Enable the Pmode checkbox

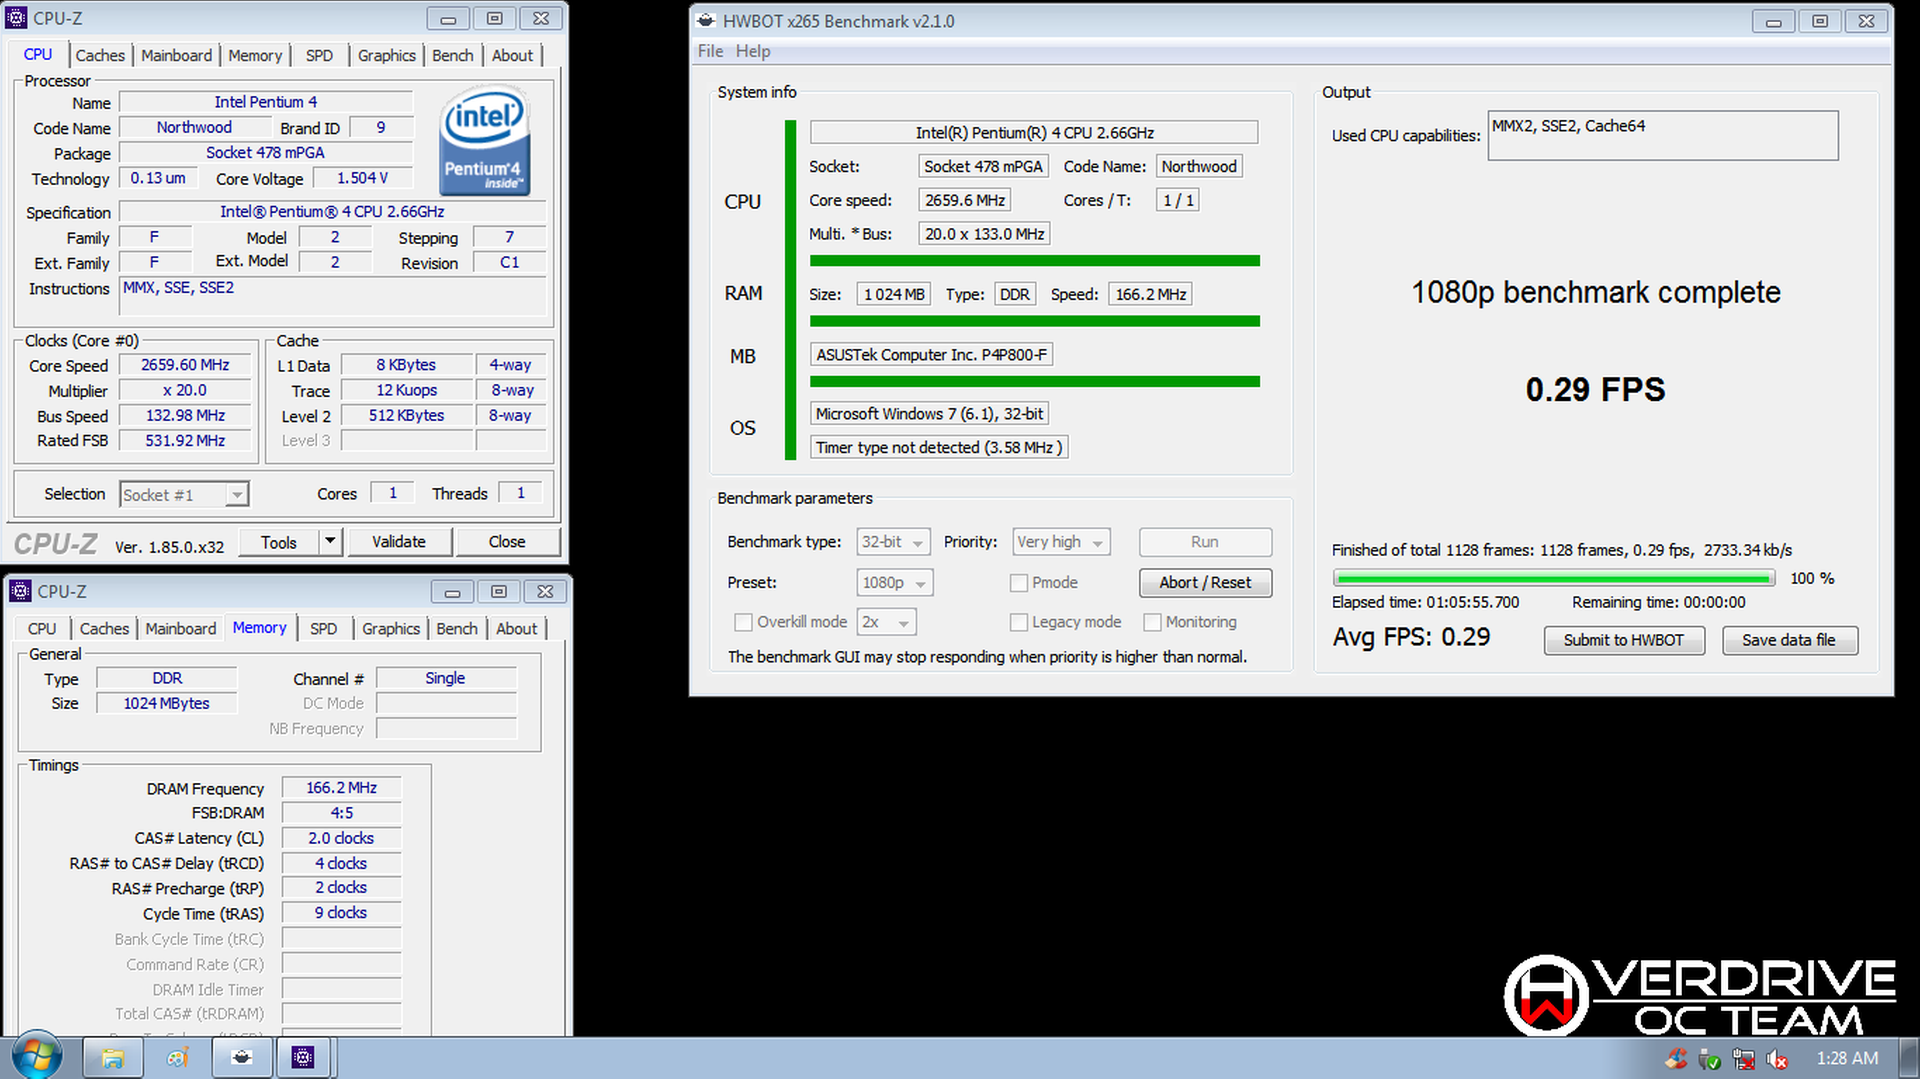pyautogui.click(x=1019, y=583)
